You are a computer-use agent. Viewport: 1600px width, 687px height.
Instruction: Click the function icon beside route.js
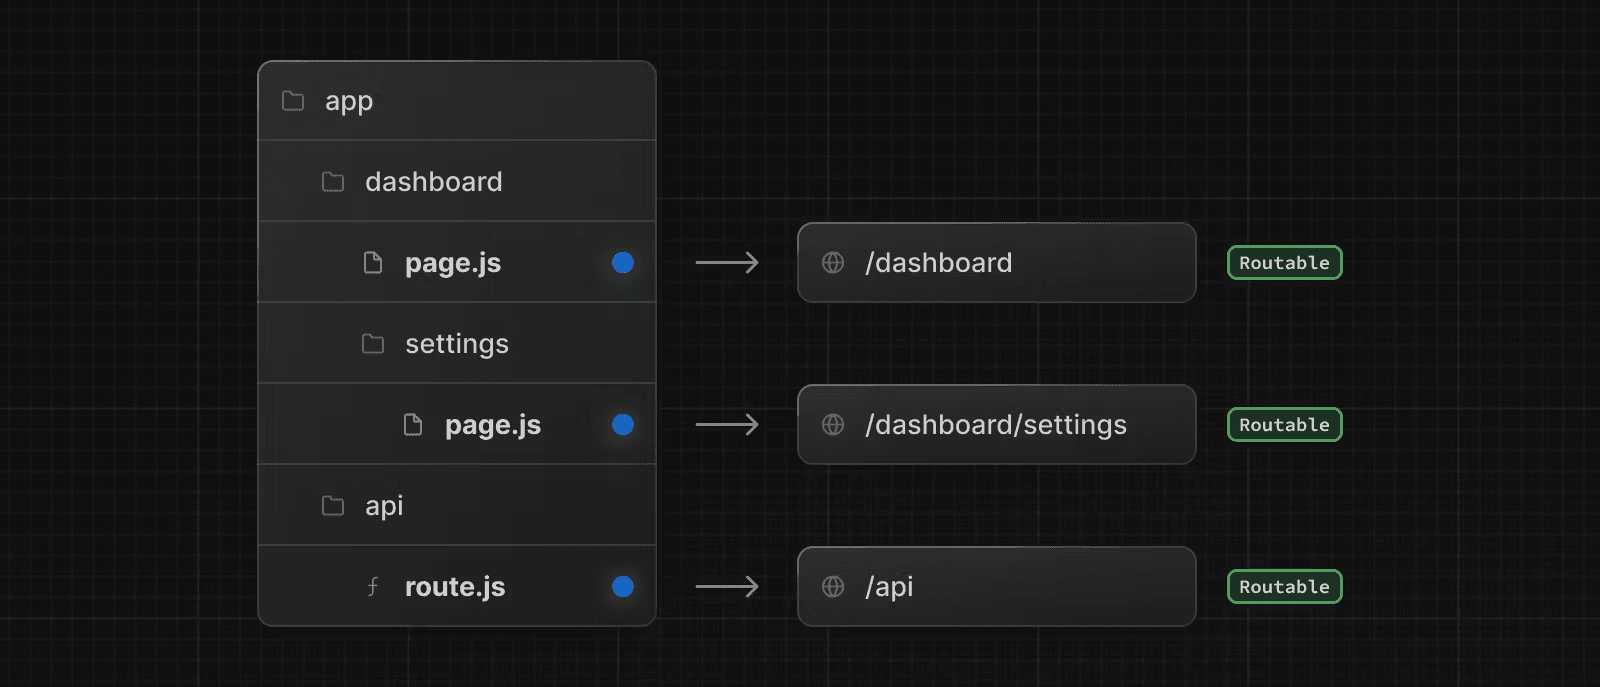373,587
